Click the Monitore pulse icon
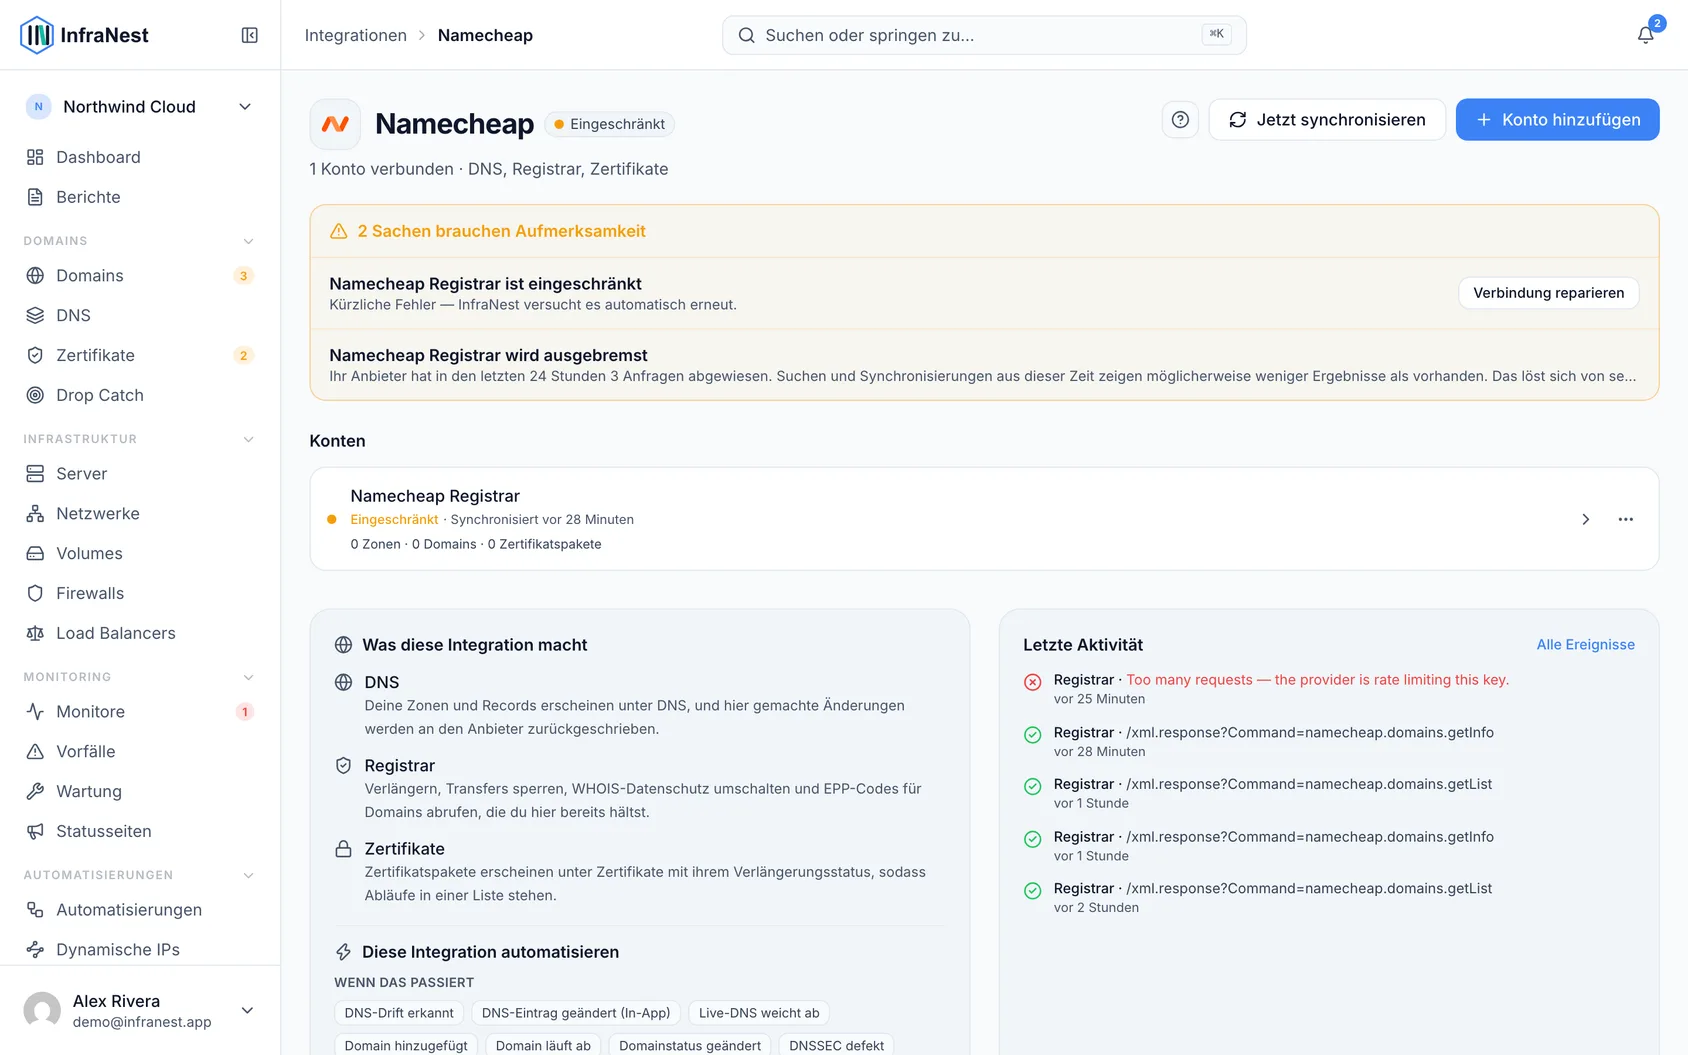Screen dimensions: 1688x1055 [35, 712]
